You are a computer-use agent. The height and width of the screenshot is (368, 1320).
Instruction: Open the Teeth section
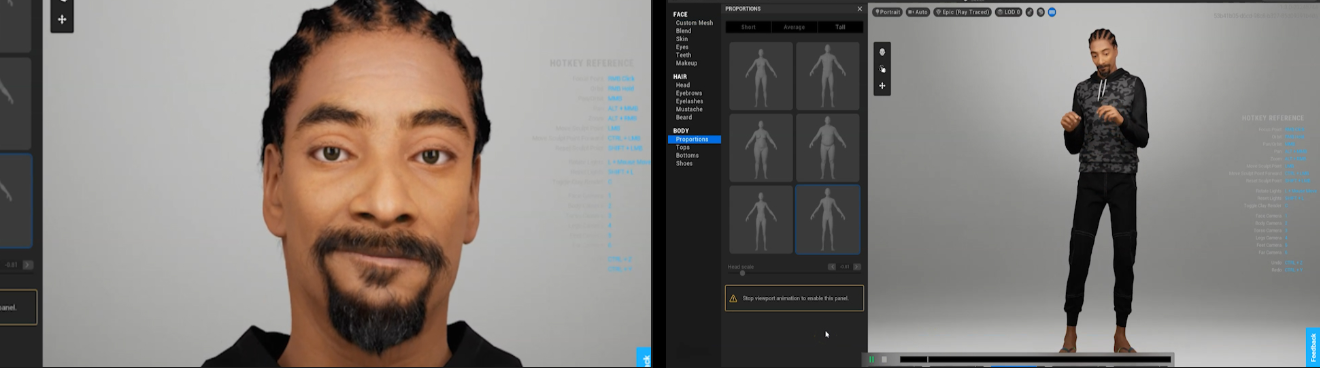683,55
